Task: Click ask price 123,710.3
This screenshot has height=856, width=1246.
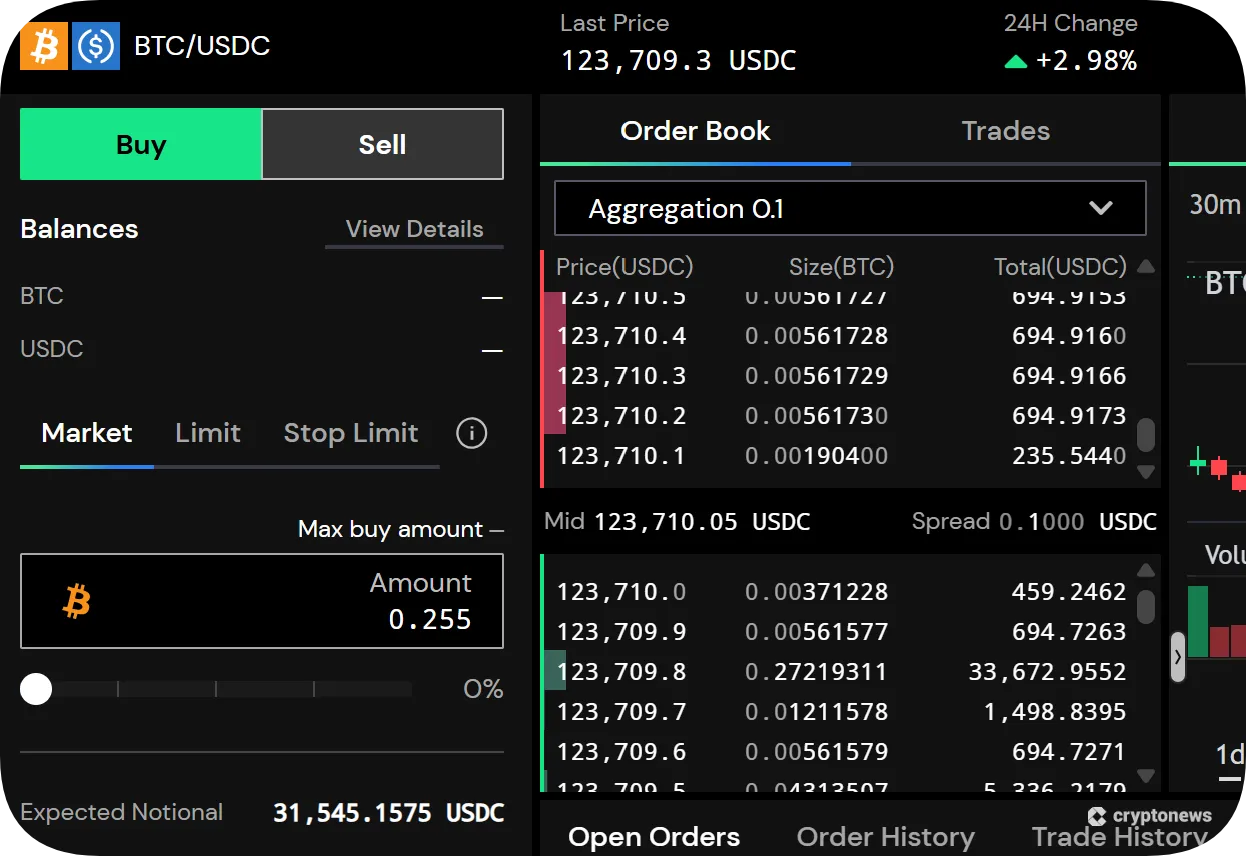Action: pyautogui.click(x=621, y=376)
